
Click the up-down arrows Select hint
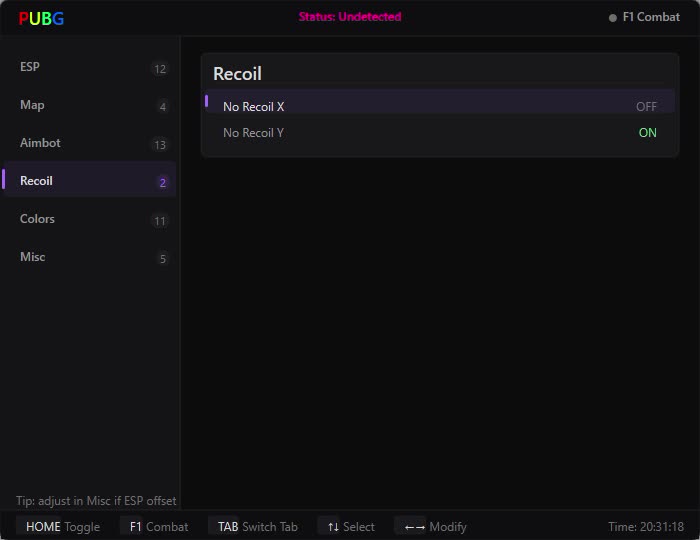coord(351,527)
